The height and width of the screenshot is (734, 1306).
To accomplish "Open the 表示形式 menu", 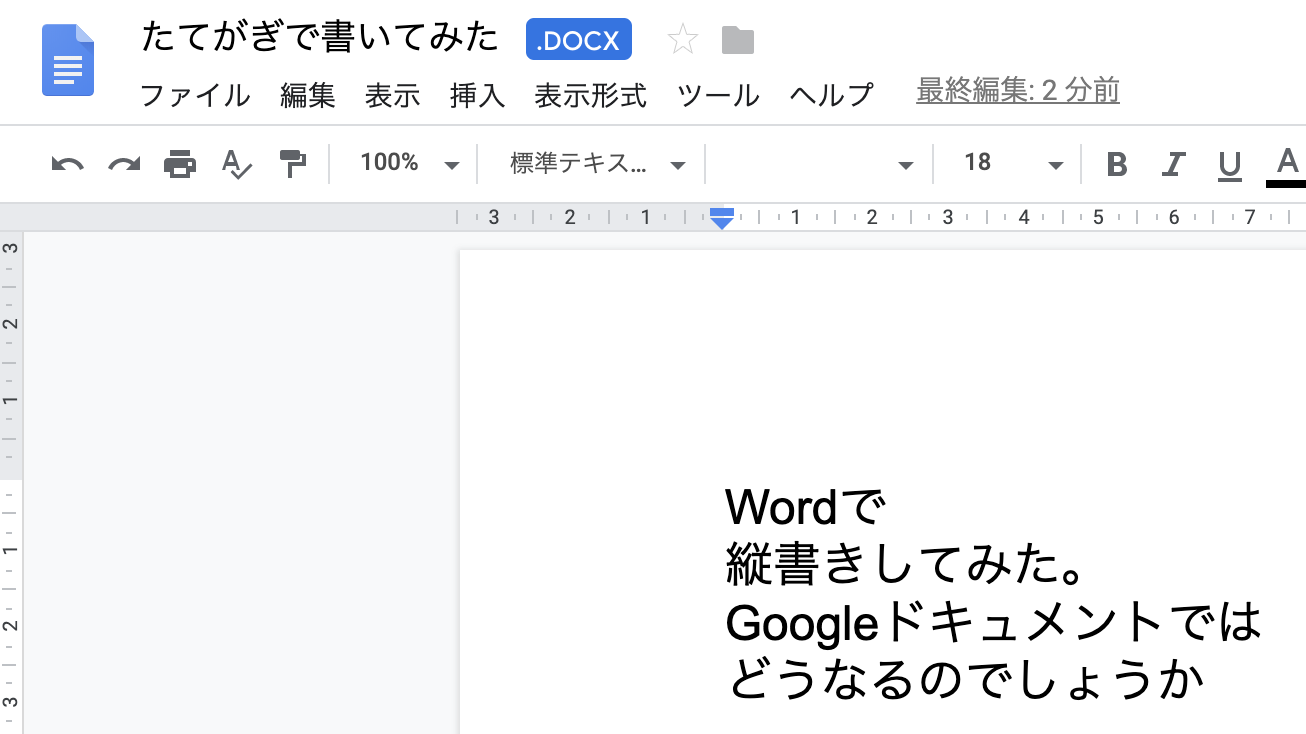I will pos(590,96).
